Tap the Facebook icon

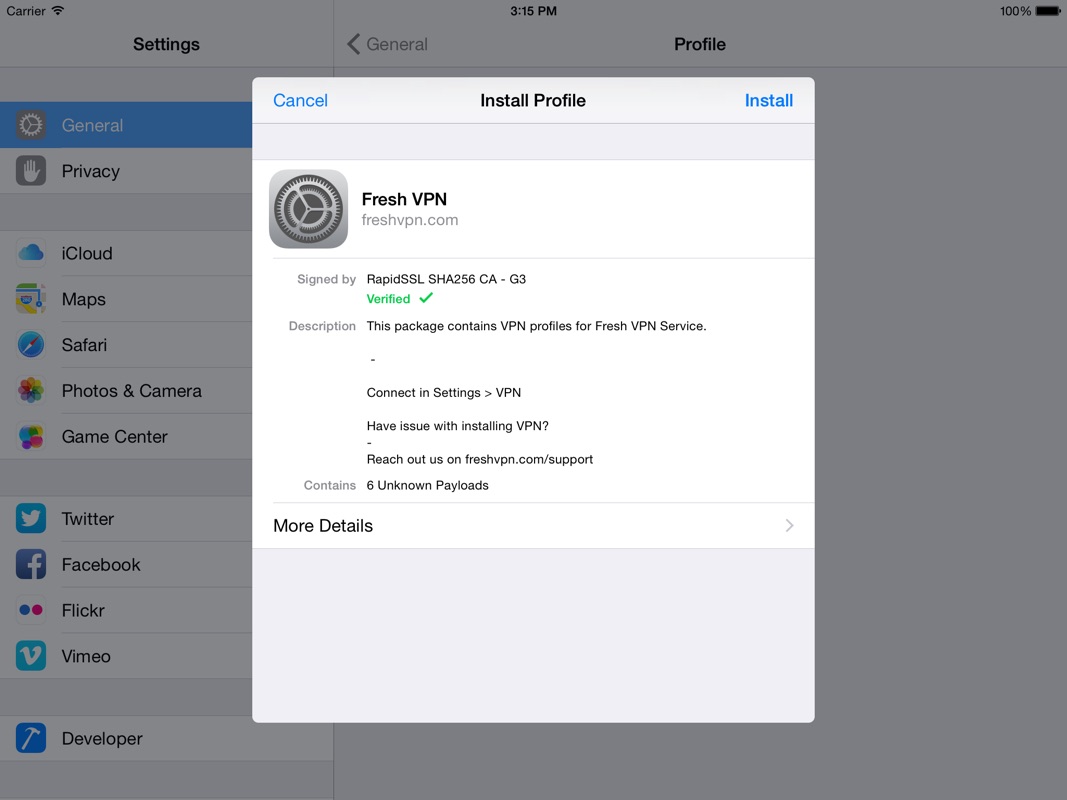[x=31, y=565]
